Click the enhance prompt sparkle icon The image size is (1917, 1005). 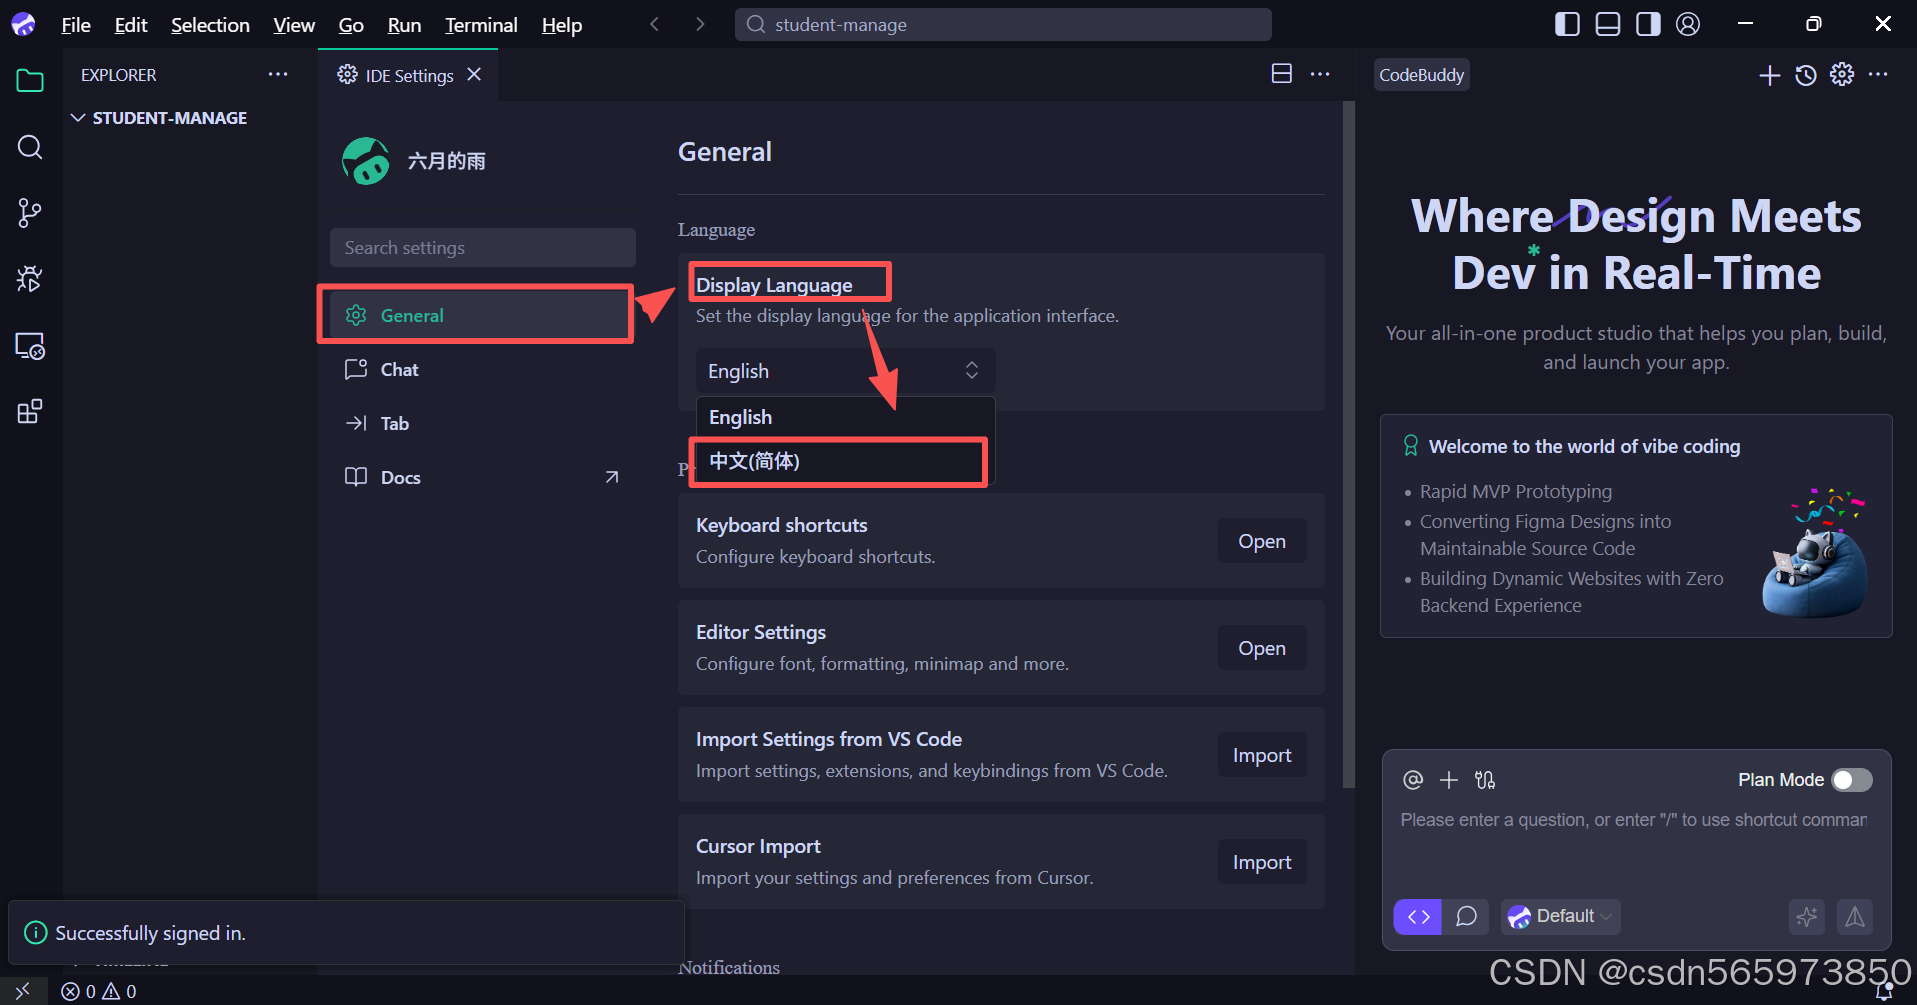(x=1807, y=916)
